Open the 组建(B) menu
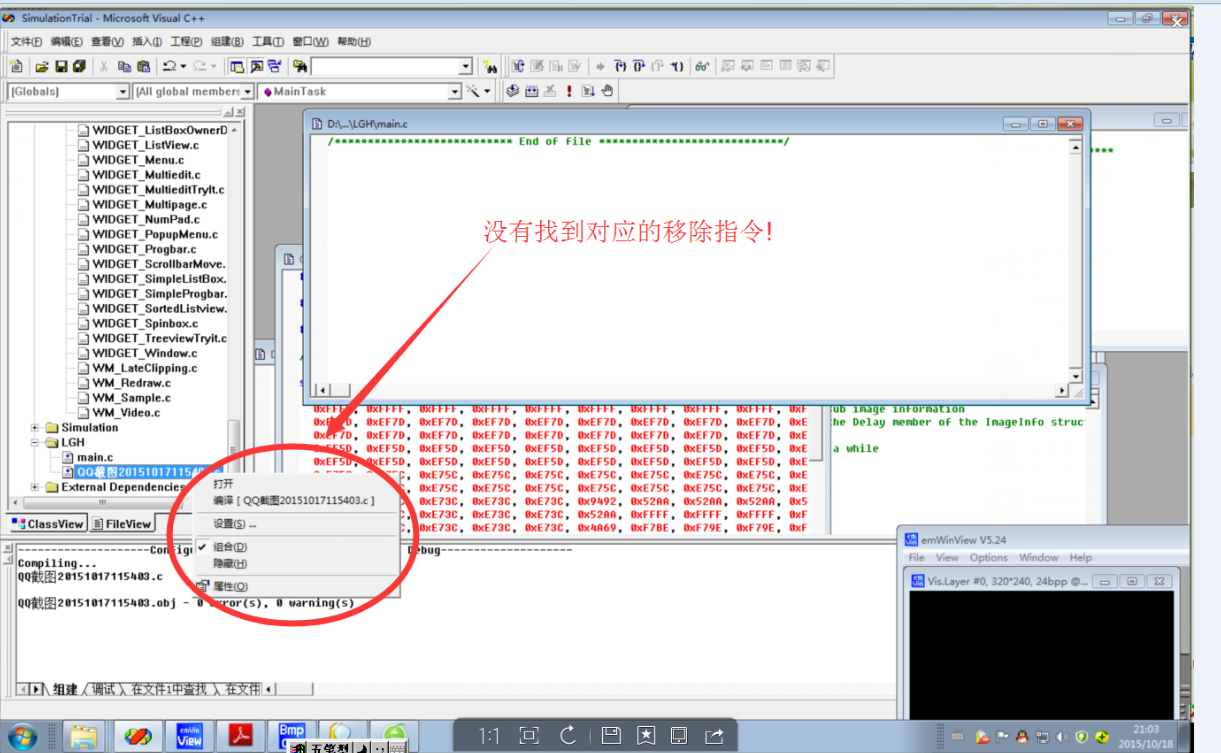1221x753 pixels. pyautogui.click(x=227, y=42)
